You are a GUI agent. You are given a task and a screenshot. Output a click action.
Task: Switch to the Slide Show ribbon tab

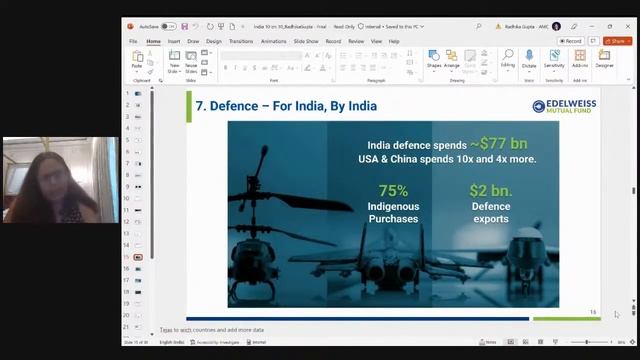[x=306, y=41]
